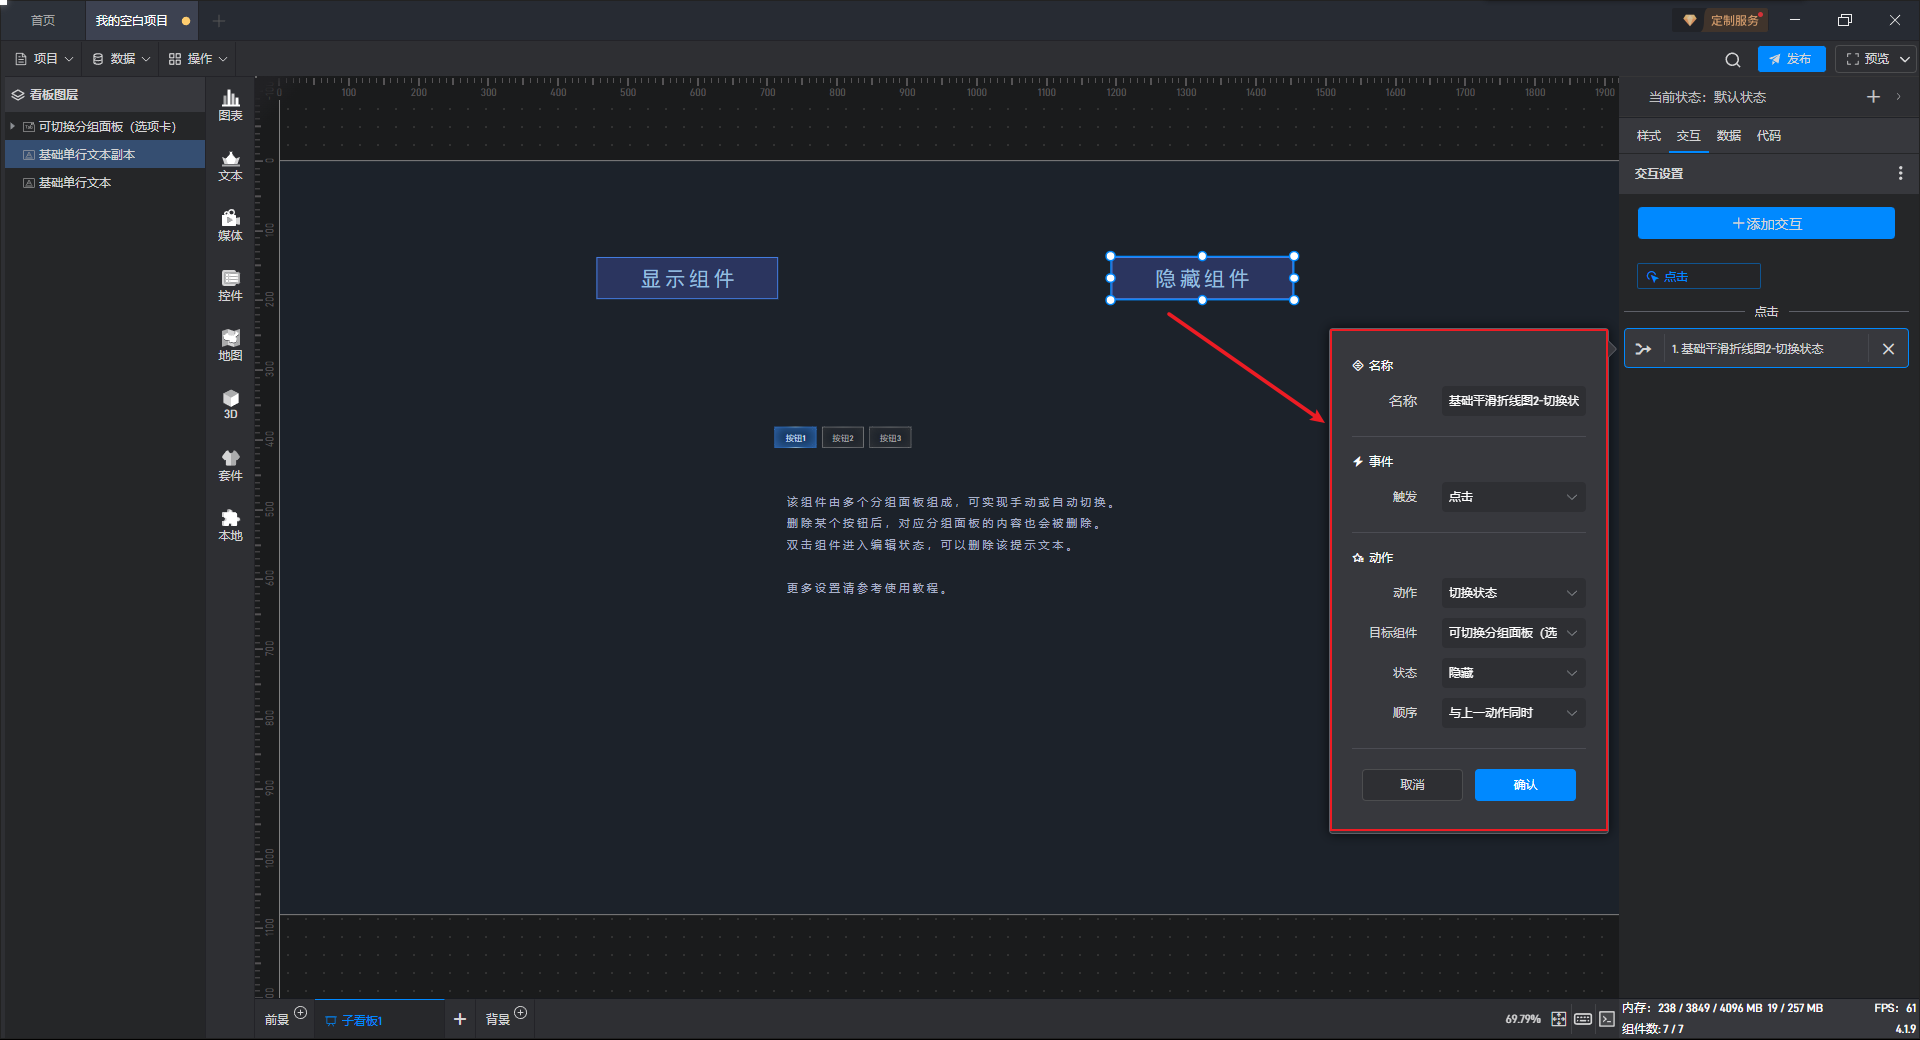Open the 顺序 dropdown showing 与上一动作同时
The height and width of the screenshot is (1040, 1920).
tap(1512, 713)
